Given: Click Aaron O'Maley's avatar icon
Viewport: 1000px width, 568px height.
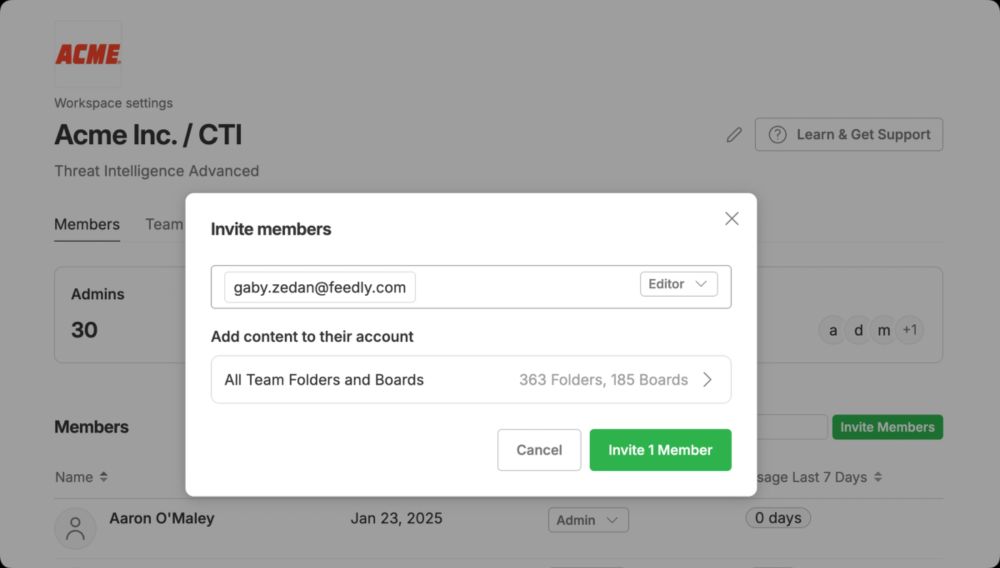Looking at the screenshot, I should coord(75,528).
